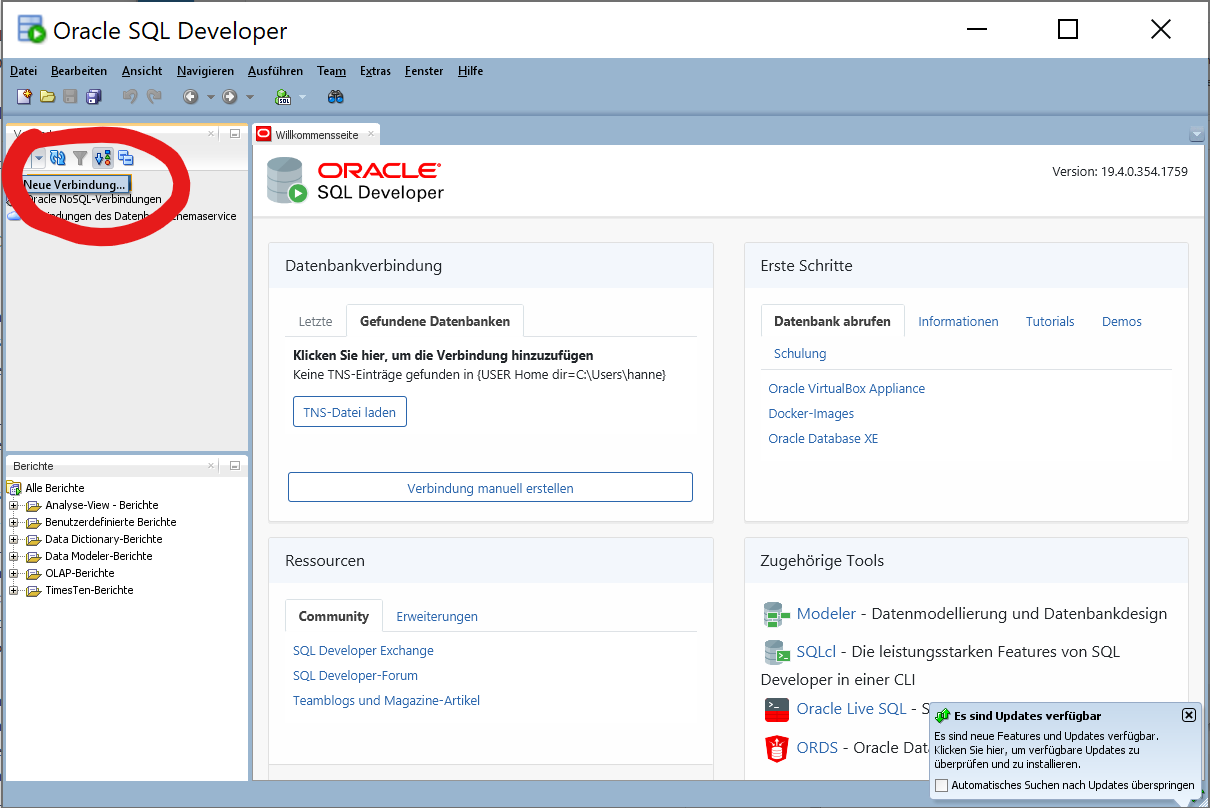Viewport: 1210px width, 808px height.
Task: Open the Hilfe menu
Action: tap(470, 71)
